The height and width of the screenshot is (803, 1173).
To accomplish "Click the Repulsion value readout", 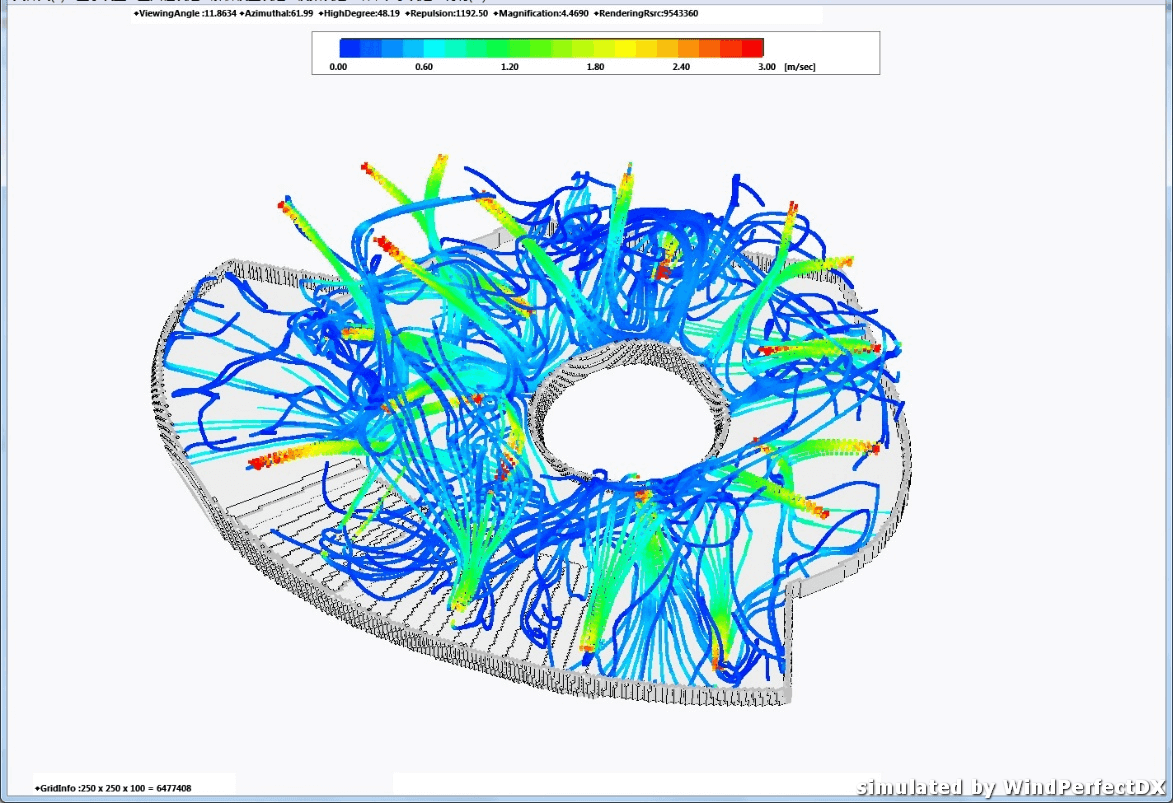I will click(x=447, y=15).
